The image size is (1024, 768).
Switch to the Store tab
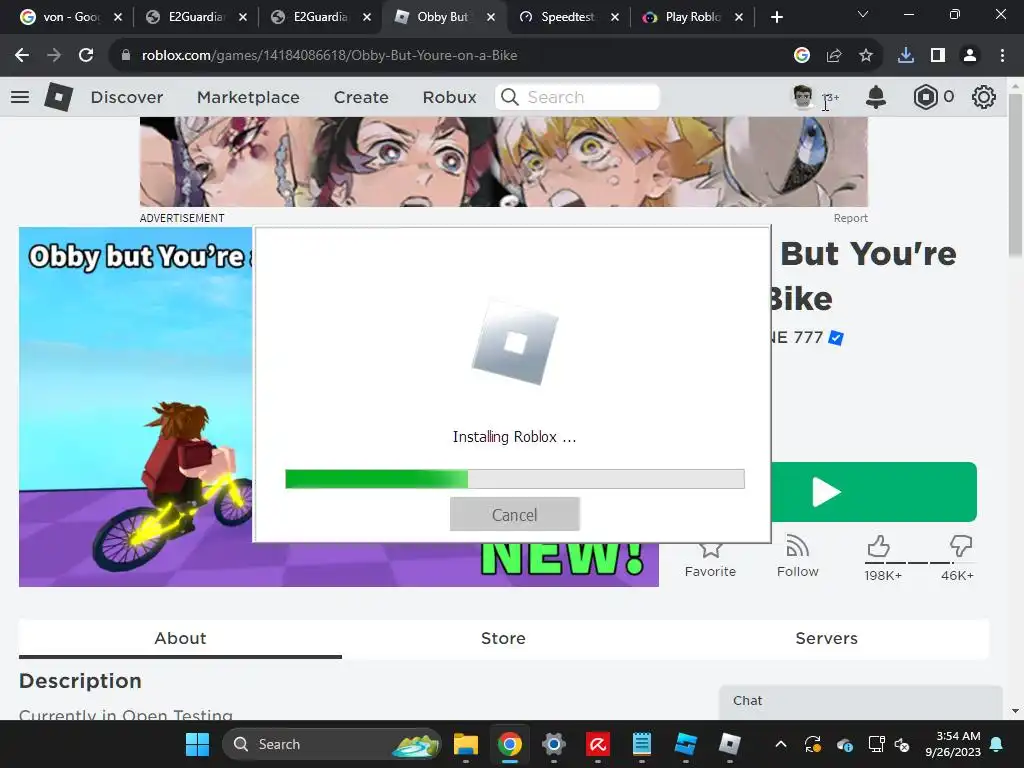503,638
